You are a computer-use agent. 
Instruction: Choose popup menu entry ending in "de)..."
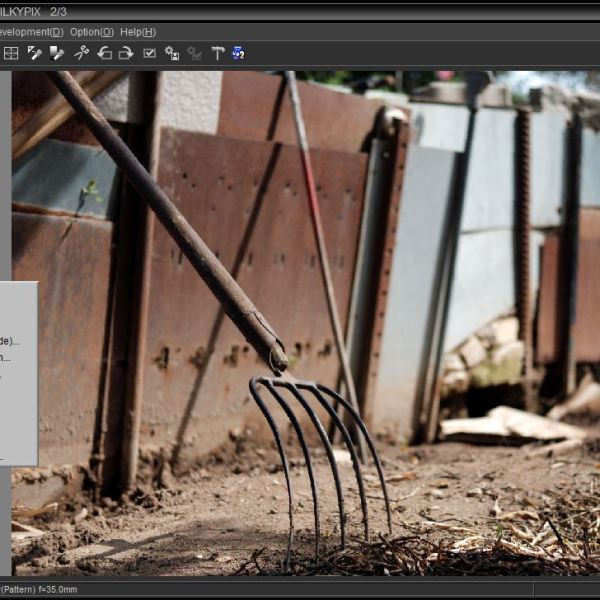point(10,341)
